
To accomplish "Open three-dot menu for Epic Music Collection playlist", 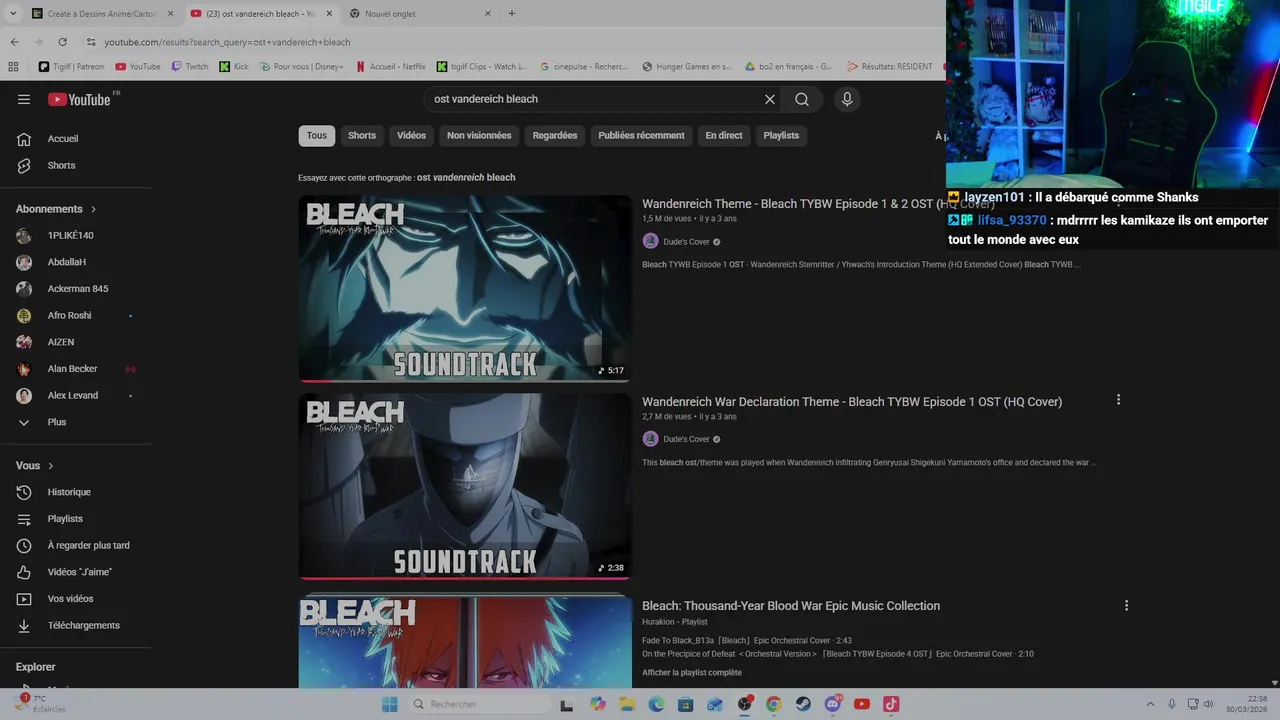I will (x=1126, y=605).
